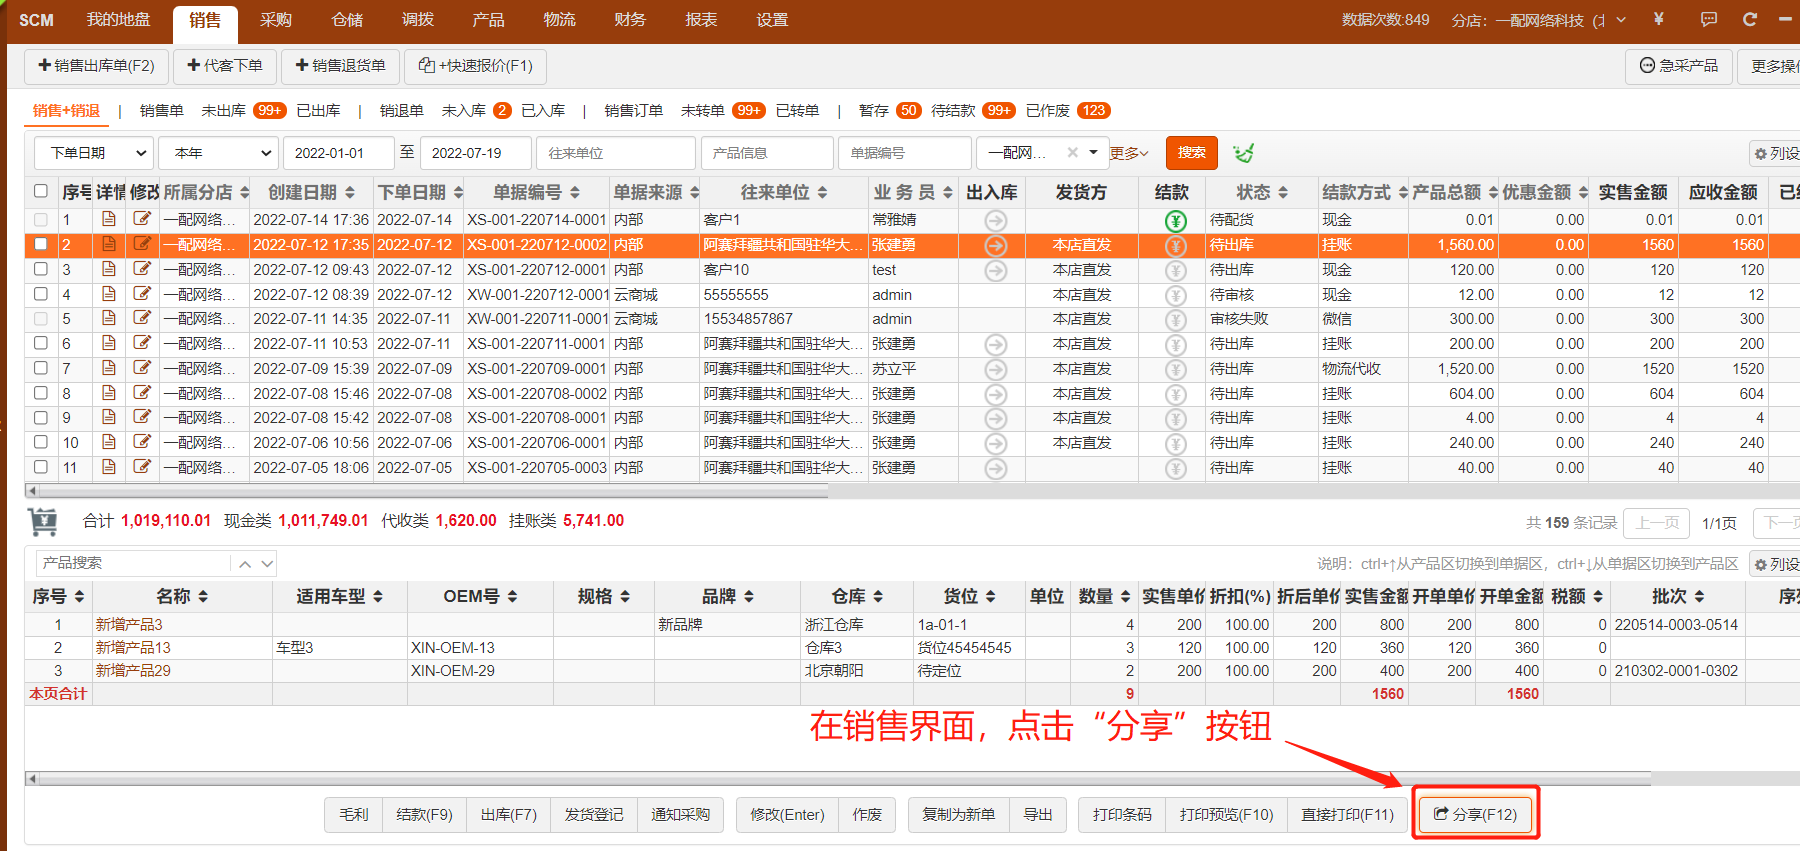
Task: Click stock-out arrow icon for row 8
Action: (x=996, y=394)
